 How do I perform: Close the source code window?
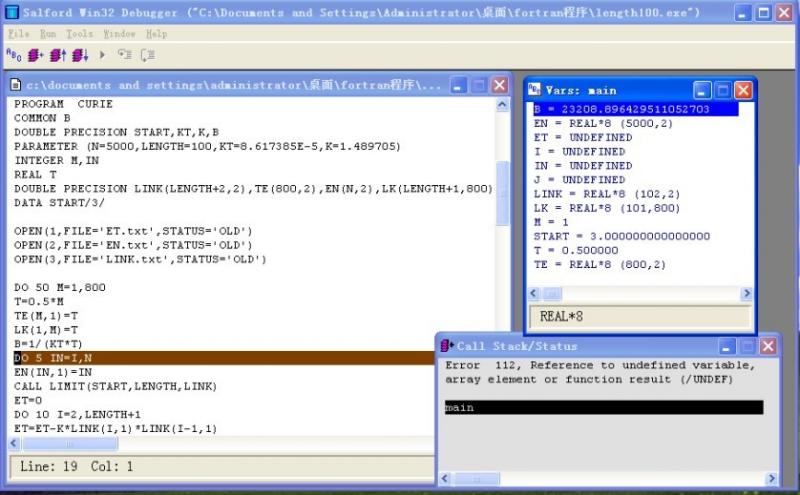(500, 85)
